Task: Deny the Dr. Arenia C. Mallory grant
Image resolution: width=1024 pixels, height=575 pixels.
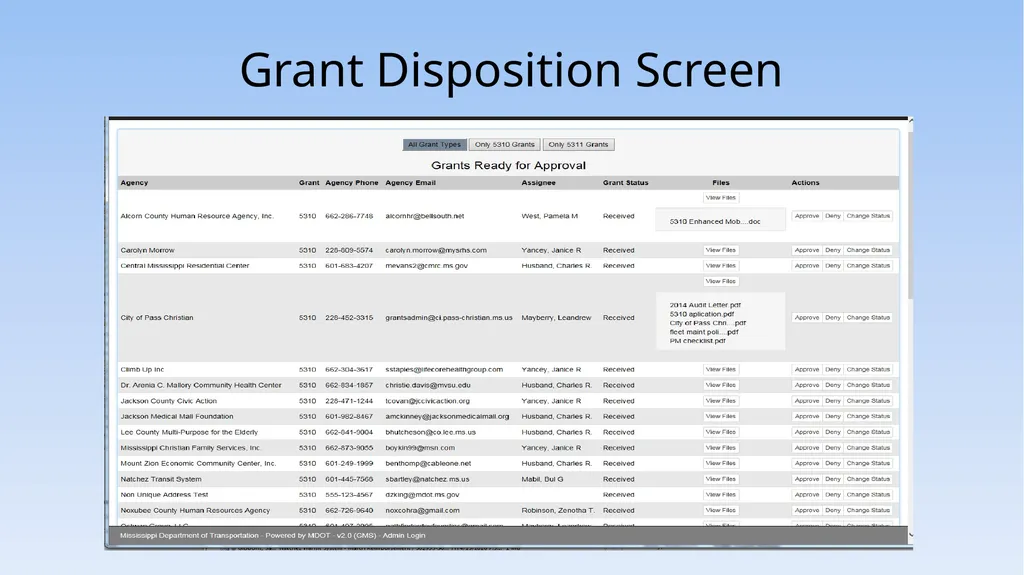Action: click(x=832, y=386)
